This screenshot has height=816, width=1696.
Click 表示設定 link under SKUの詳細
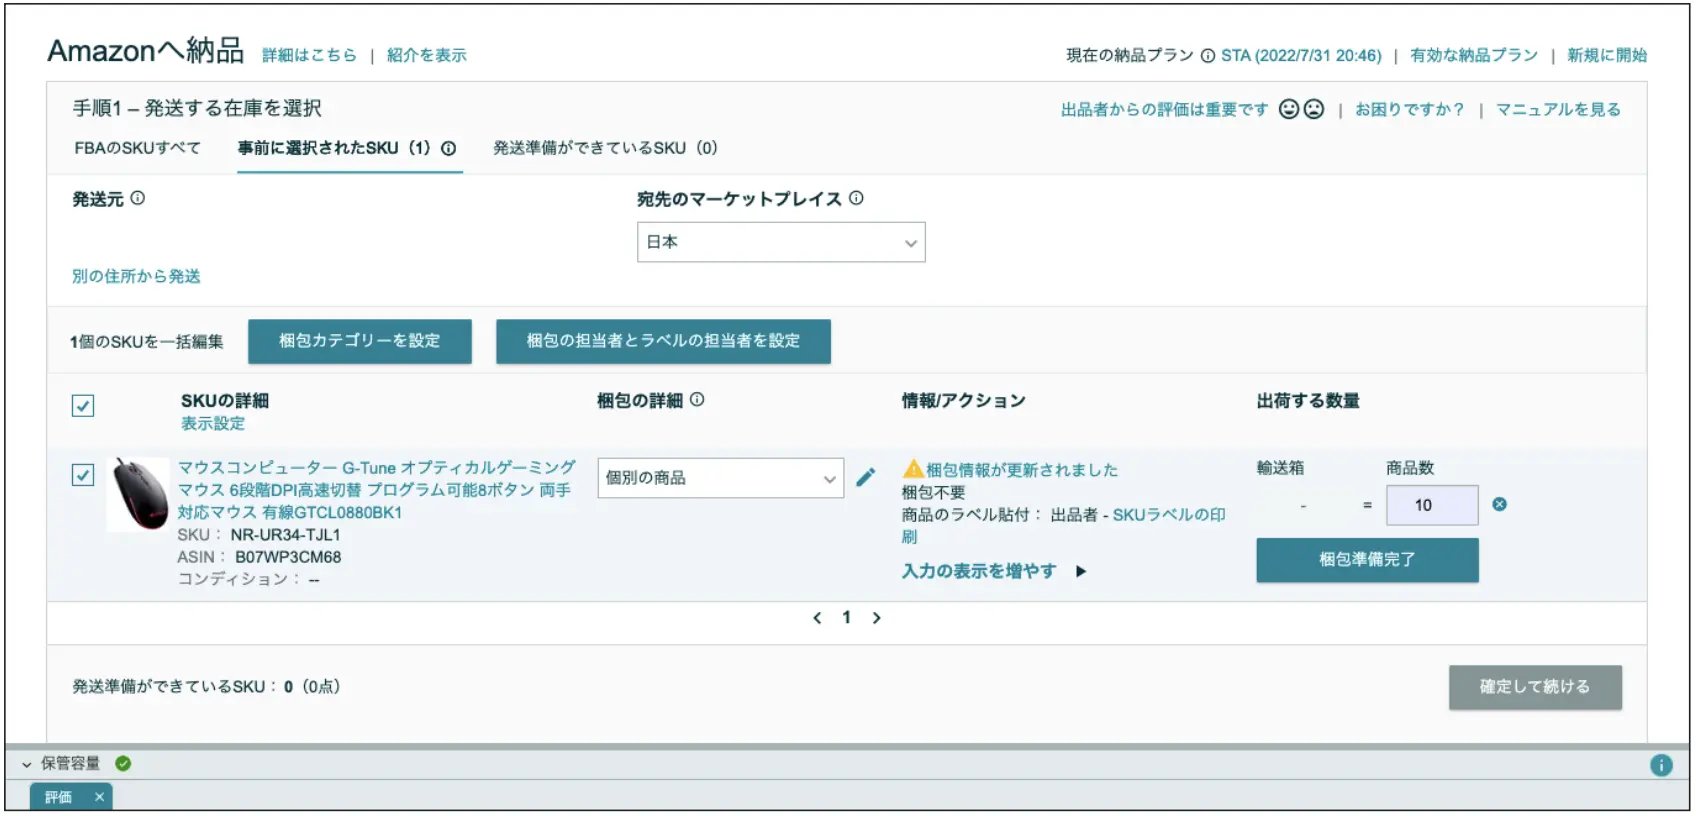(x=213, y=423)
